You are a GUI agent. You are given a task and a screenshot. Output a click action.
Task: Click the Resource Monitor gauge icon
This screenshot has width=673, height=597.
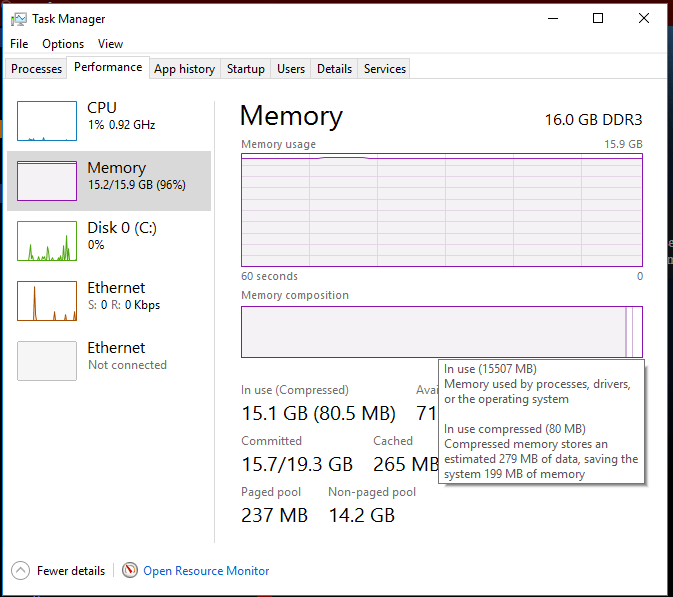click(130, 570)
